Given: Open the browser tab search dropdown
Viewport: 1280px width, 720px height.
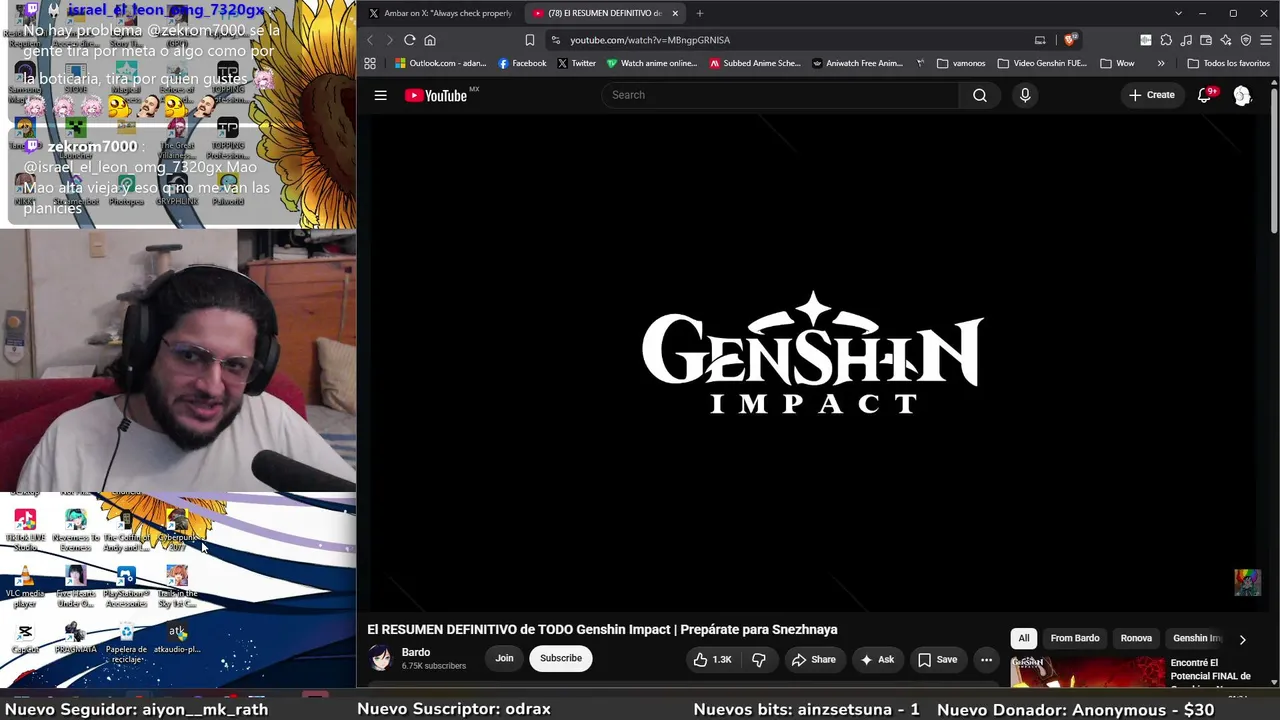Looking at the screenshot, I should click(1178, 13).
